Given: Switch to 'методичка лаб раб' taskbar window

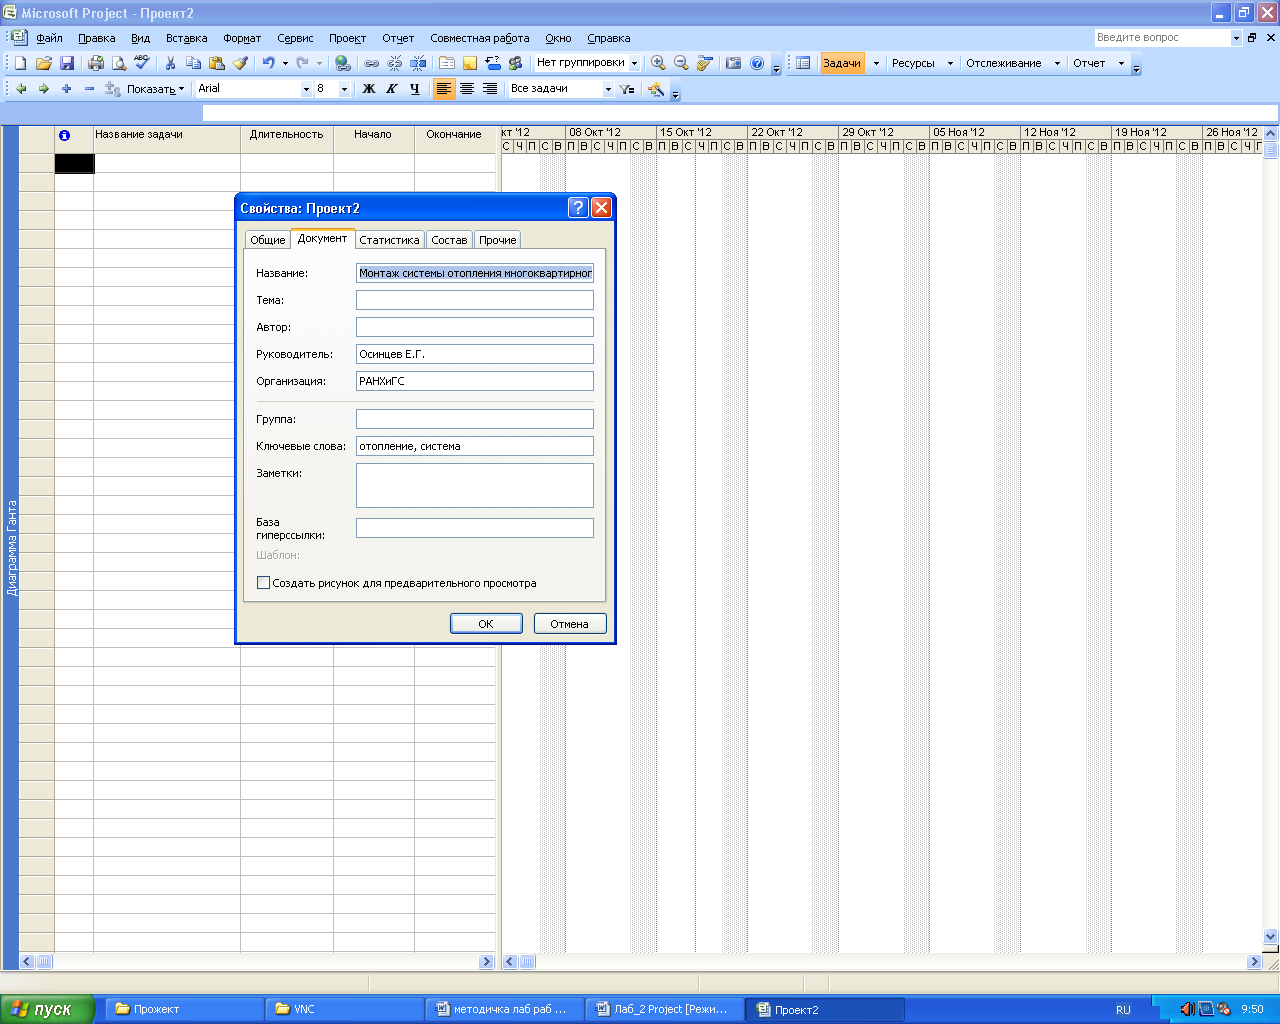Looking at the screenshot, I should (504, 1009).
